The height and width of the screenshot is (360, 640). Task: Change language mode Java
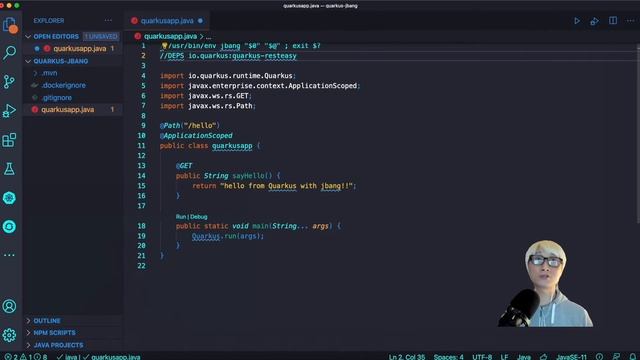coord(524,357)
